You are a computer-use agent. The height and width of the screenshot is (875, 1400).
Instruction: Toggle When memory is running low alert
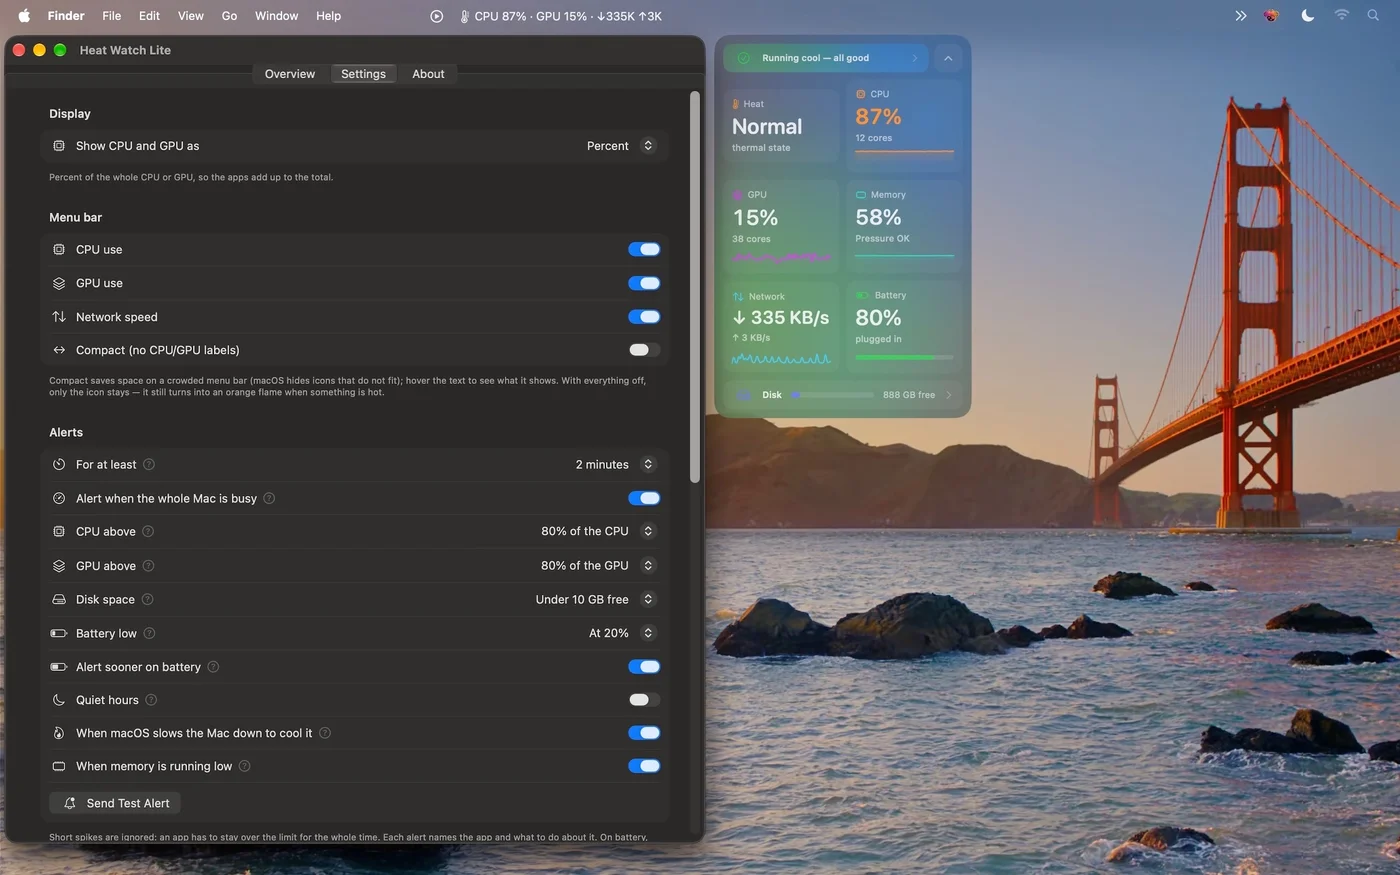[644, 766]
